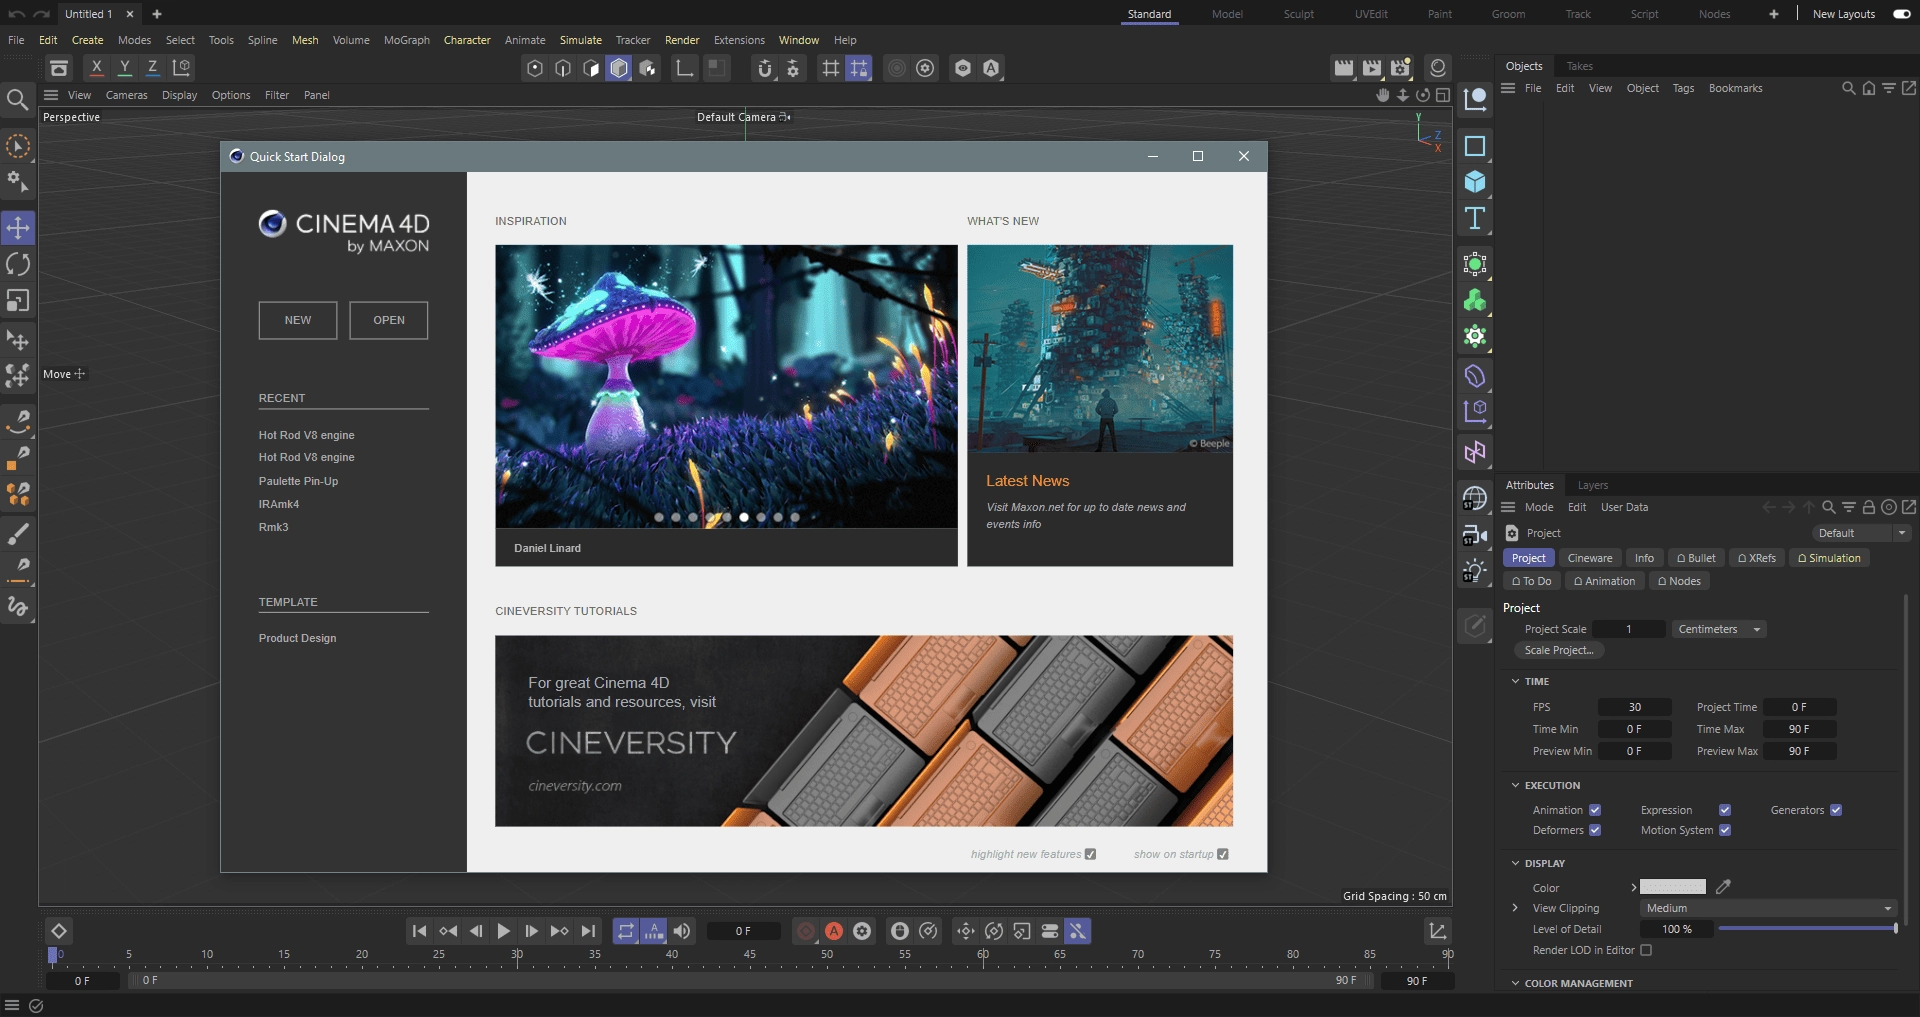Click the Render View clapperboard icon

tap(1344, 67)
